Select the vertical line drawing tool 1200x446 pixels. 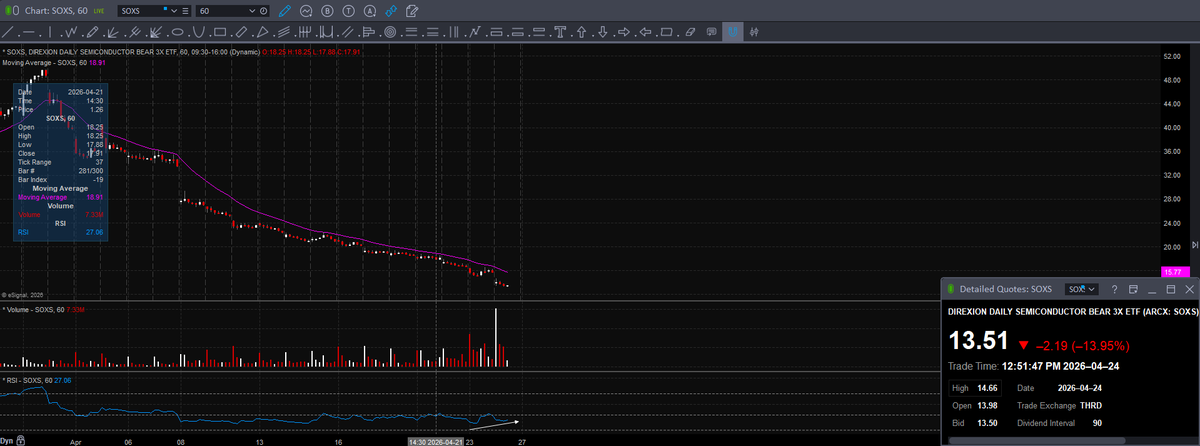[50, 33]
